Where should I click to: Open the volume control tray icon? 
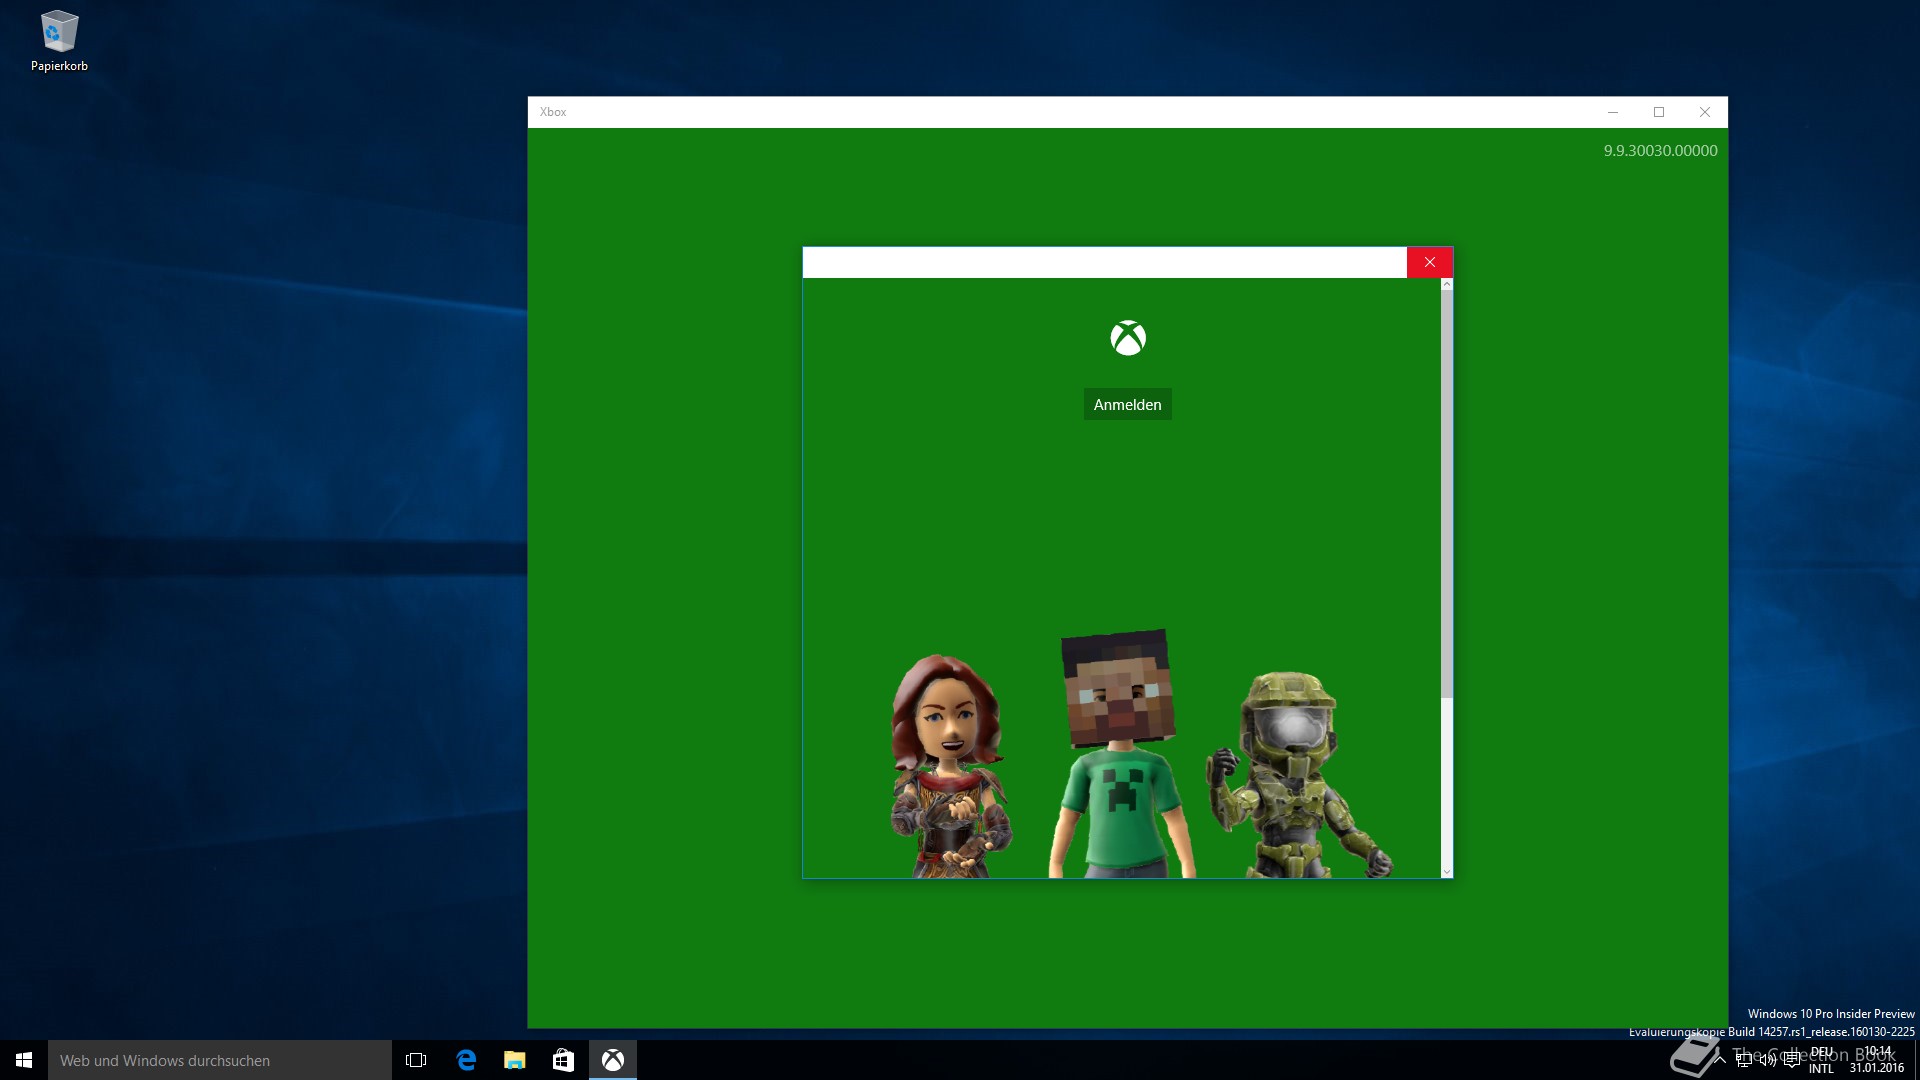pos(1768,1060)
